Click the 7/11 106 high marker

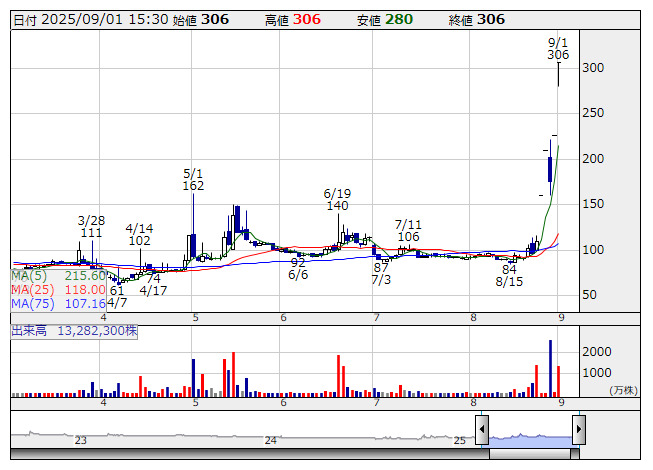coord(407,231)
